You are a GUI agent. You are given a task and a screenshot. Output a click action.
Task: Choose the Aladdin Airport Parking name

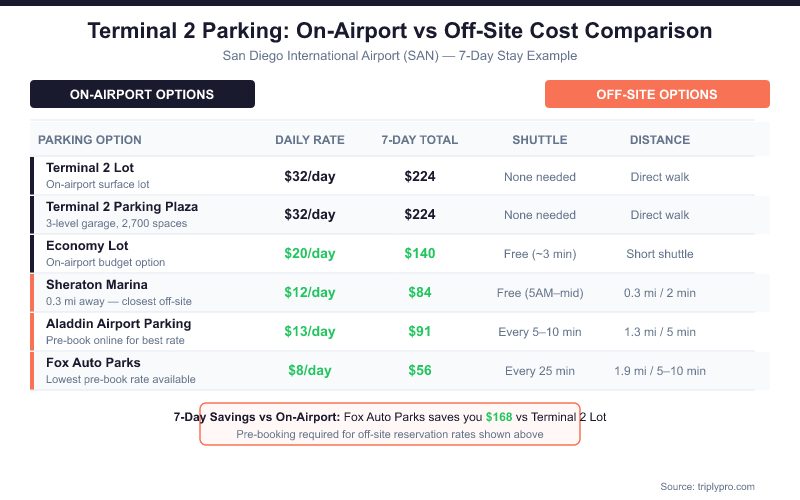tap(118, 324)
